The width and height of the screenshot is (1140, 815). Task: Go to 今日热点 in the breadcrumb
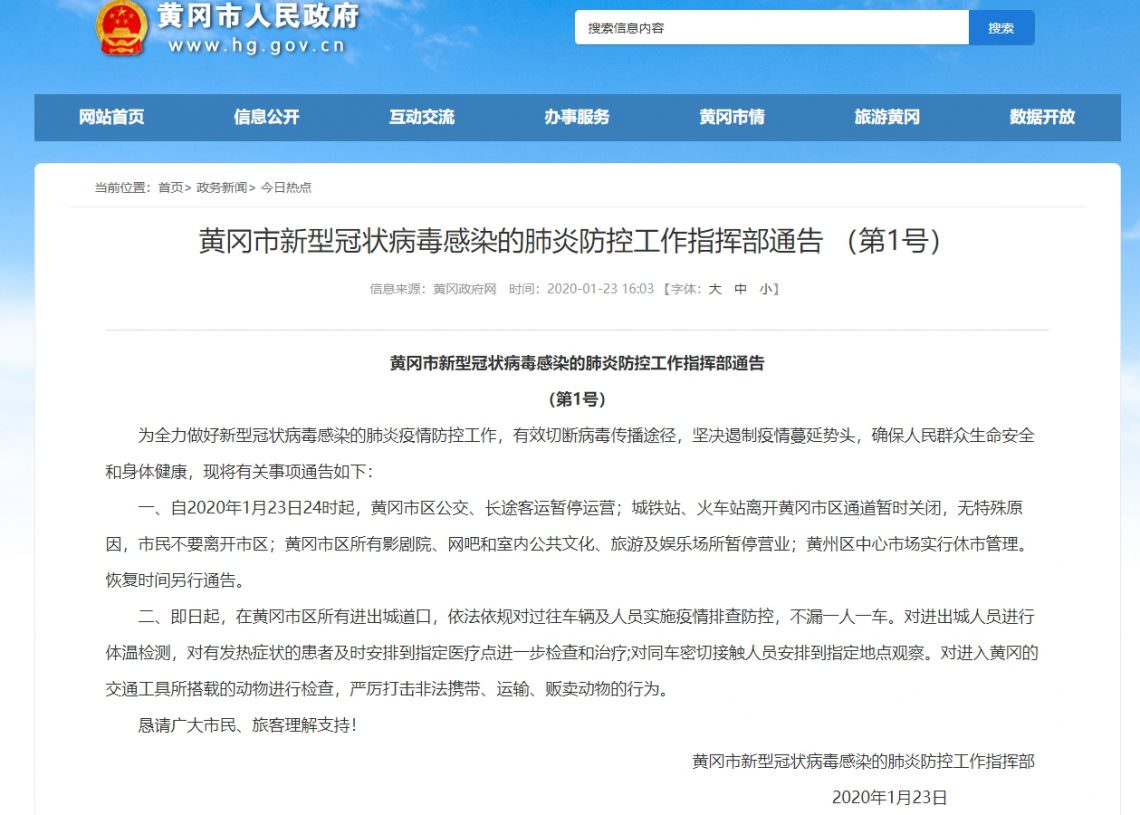pyautogui.click(x=286, y=188)
